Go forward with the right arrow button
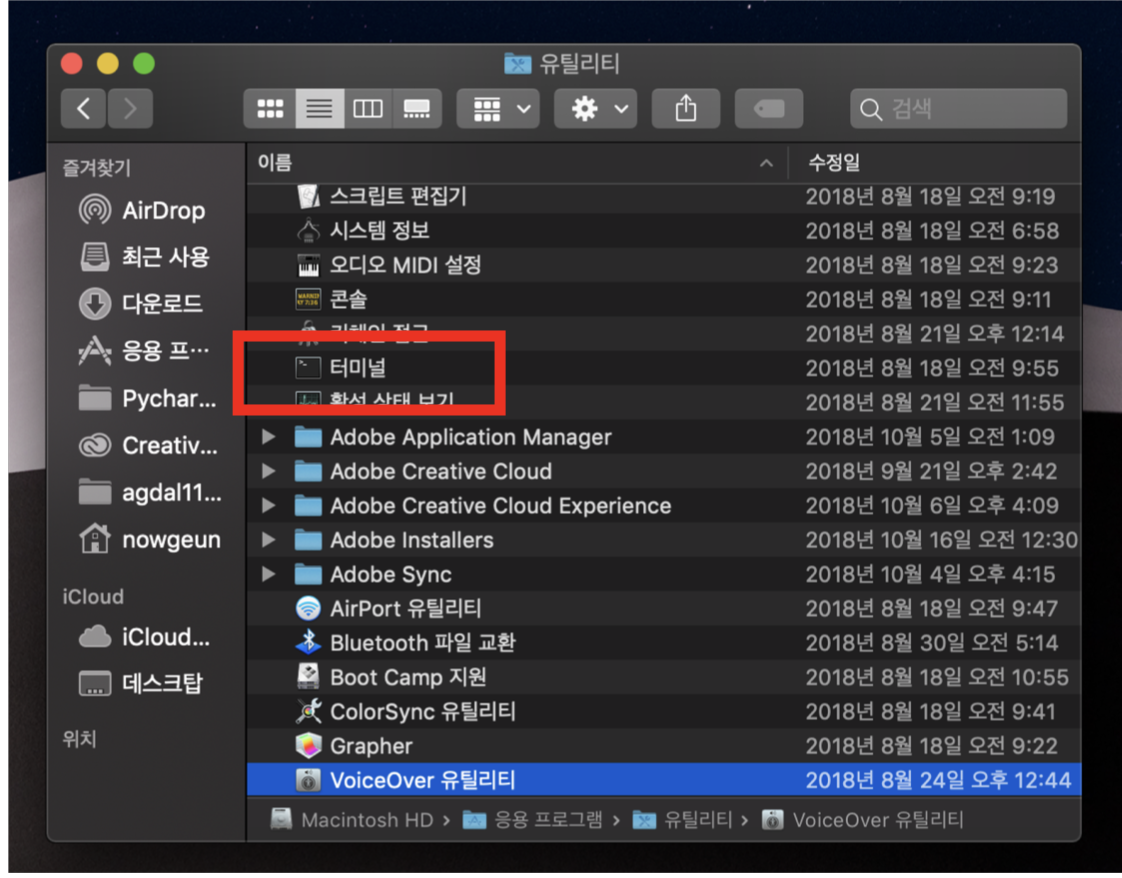Image resolution: width=1122 pixels, height=878 pixels. (x=130, y=109)
